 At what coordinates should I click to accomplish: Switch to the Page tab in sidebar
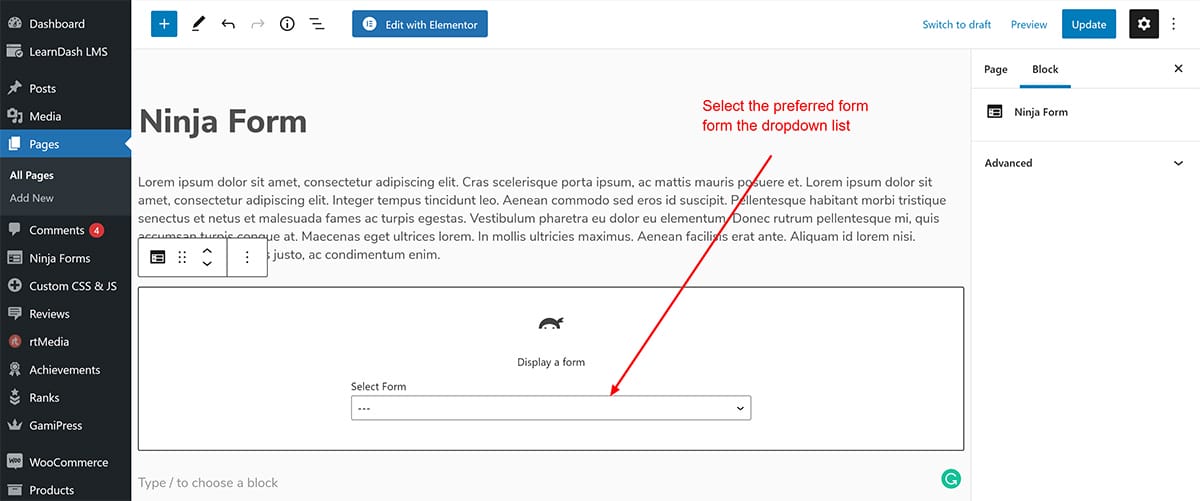995,69
